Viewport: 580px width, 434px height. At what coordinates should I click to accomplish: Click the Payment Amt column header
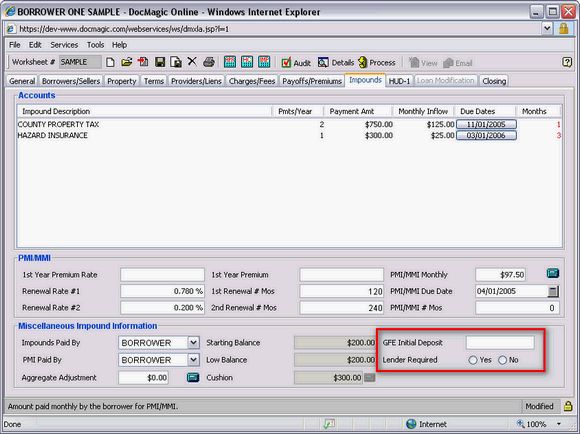[x=357, y=111]
